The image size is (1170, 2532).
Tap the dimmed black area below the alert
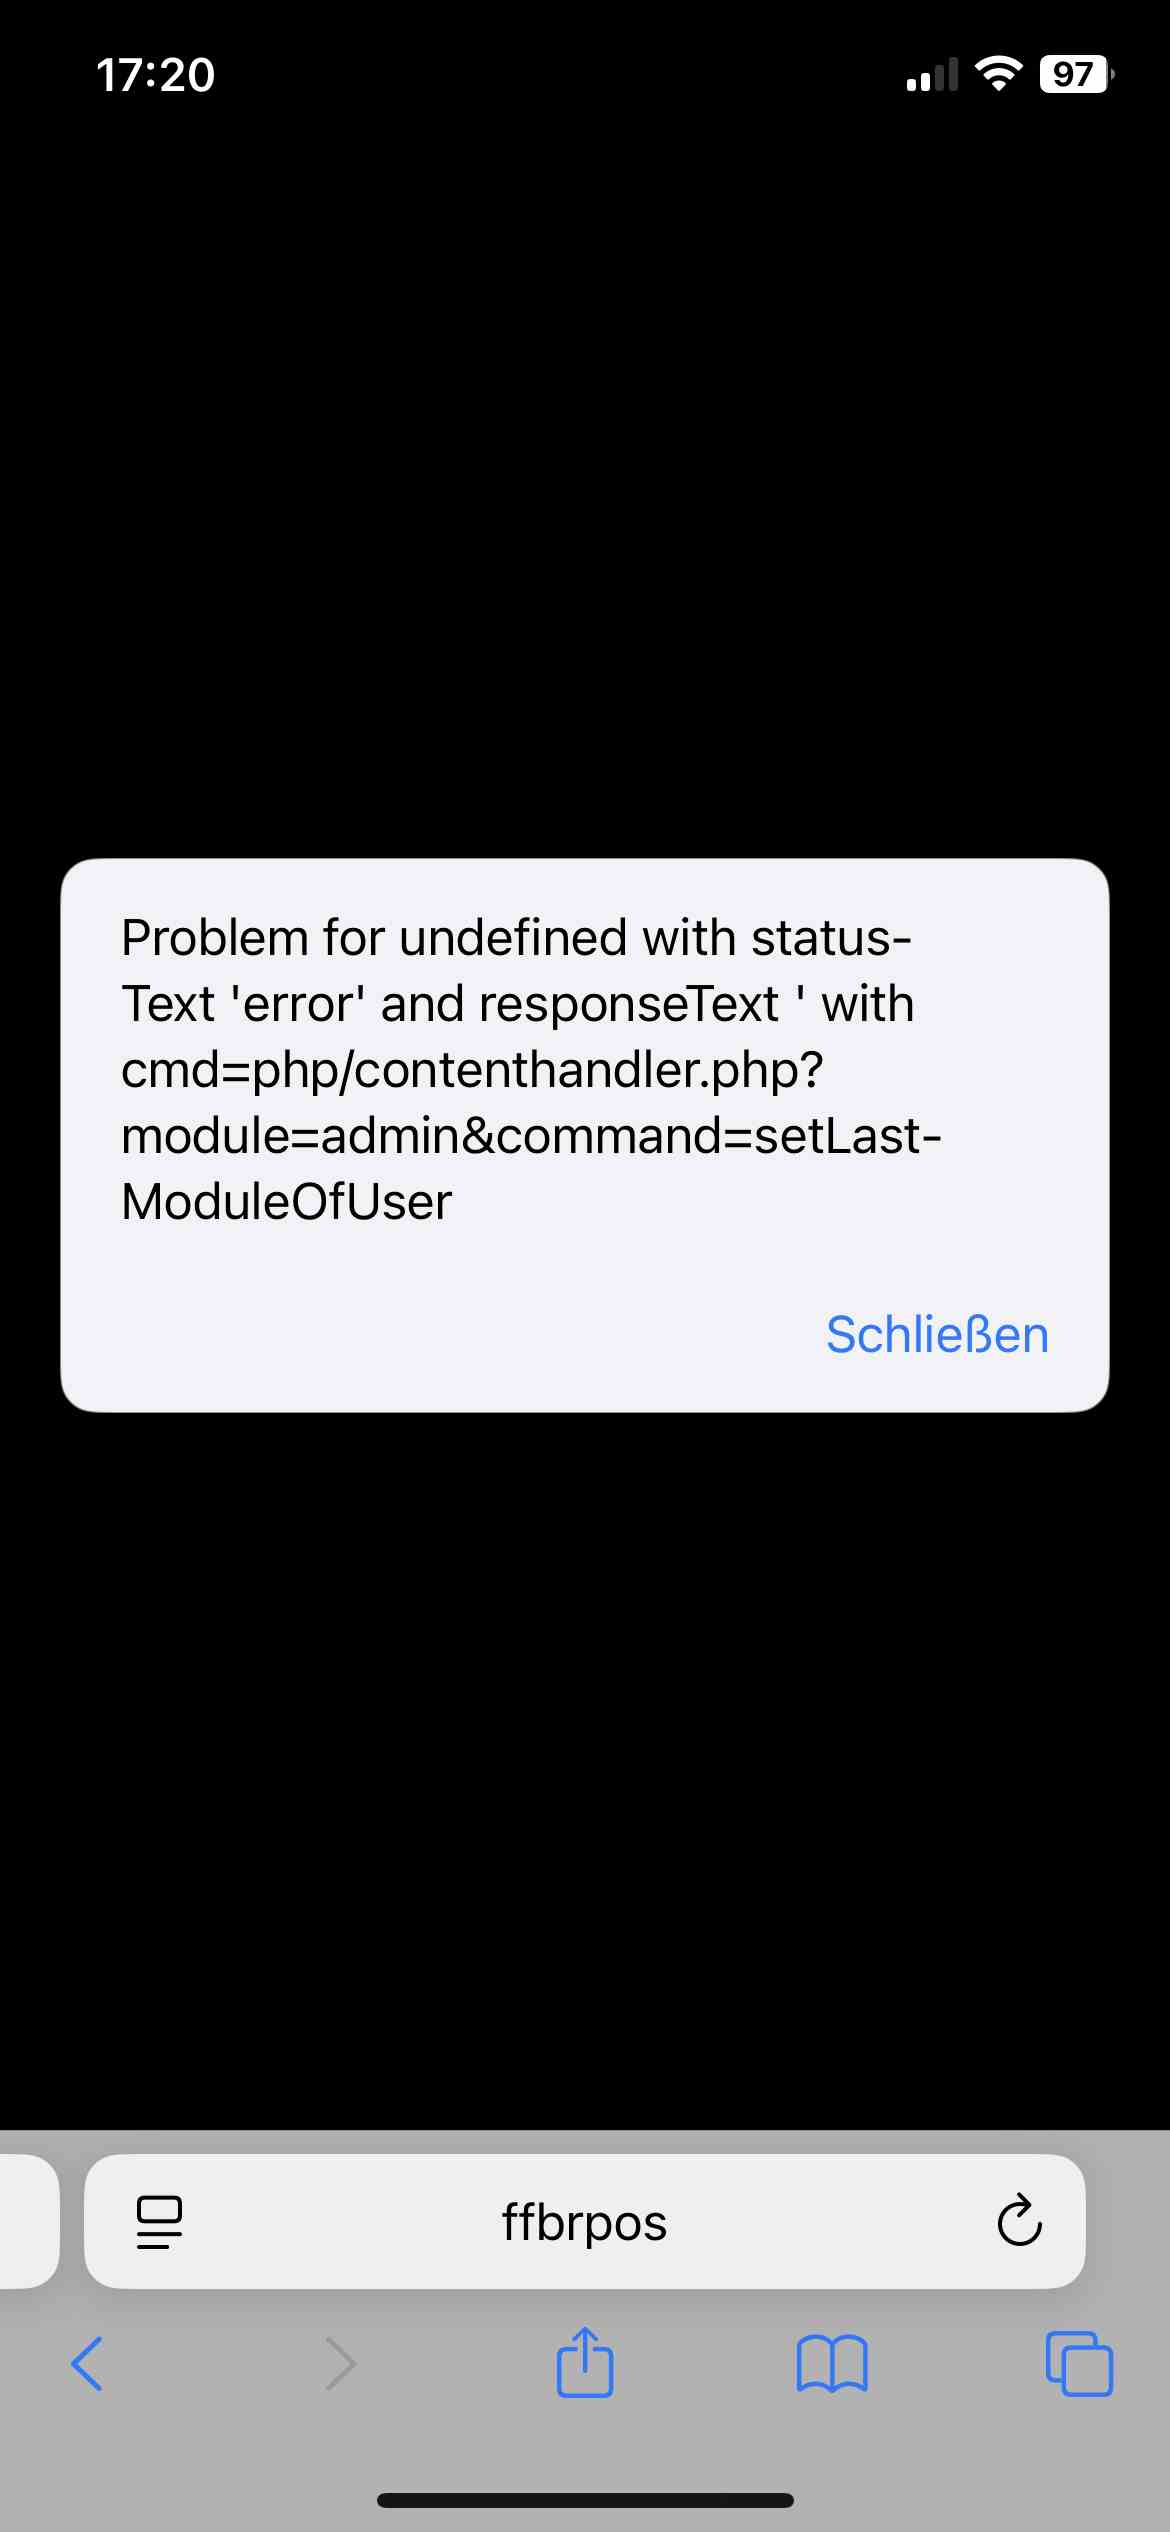coord(585,1770)
